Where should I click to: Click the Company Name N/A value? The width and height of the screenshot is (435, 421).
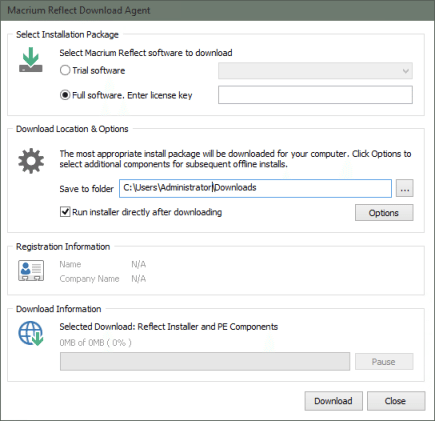click(x=139, y=279)
